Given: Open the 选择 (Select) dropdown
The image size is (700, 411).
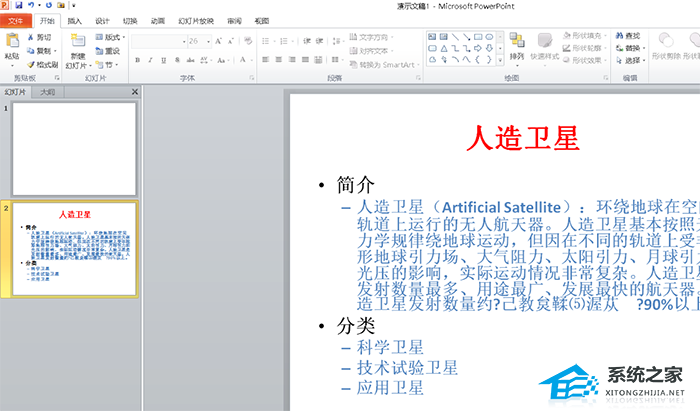Looking at the screenshot, I should (630, 60).
